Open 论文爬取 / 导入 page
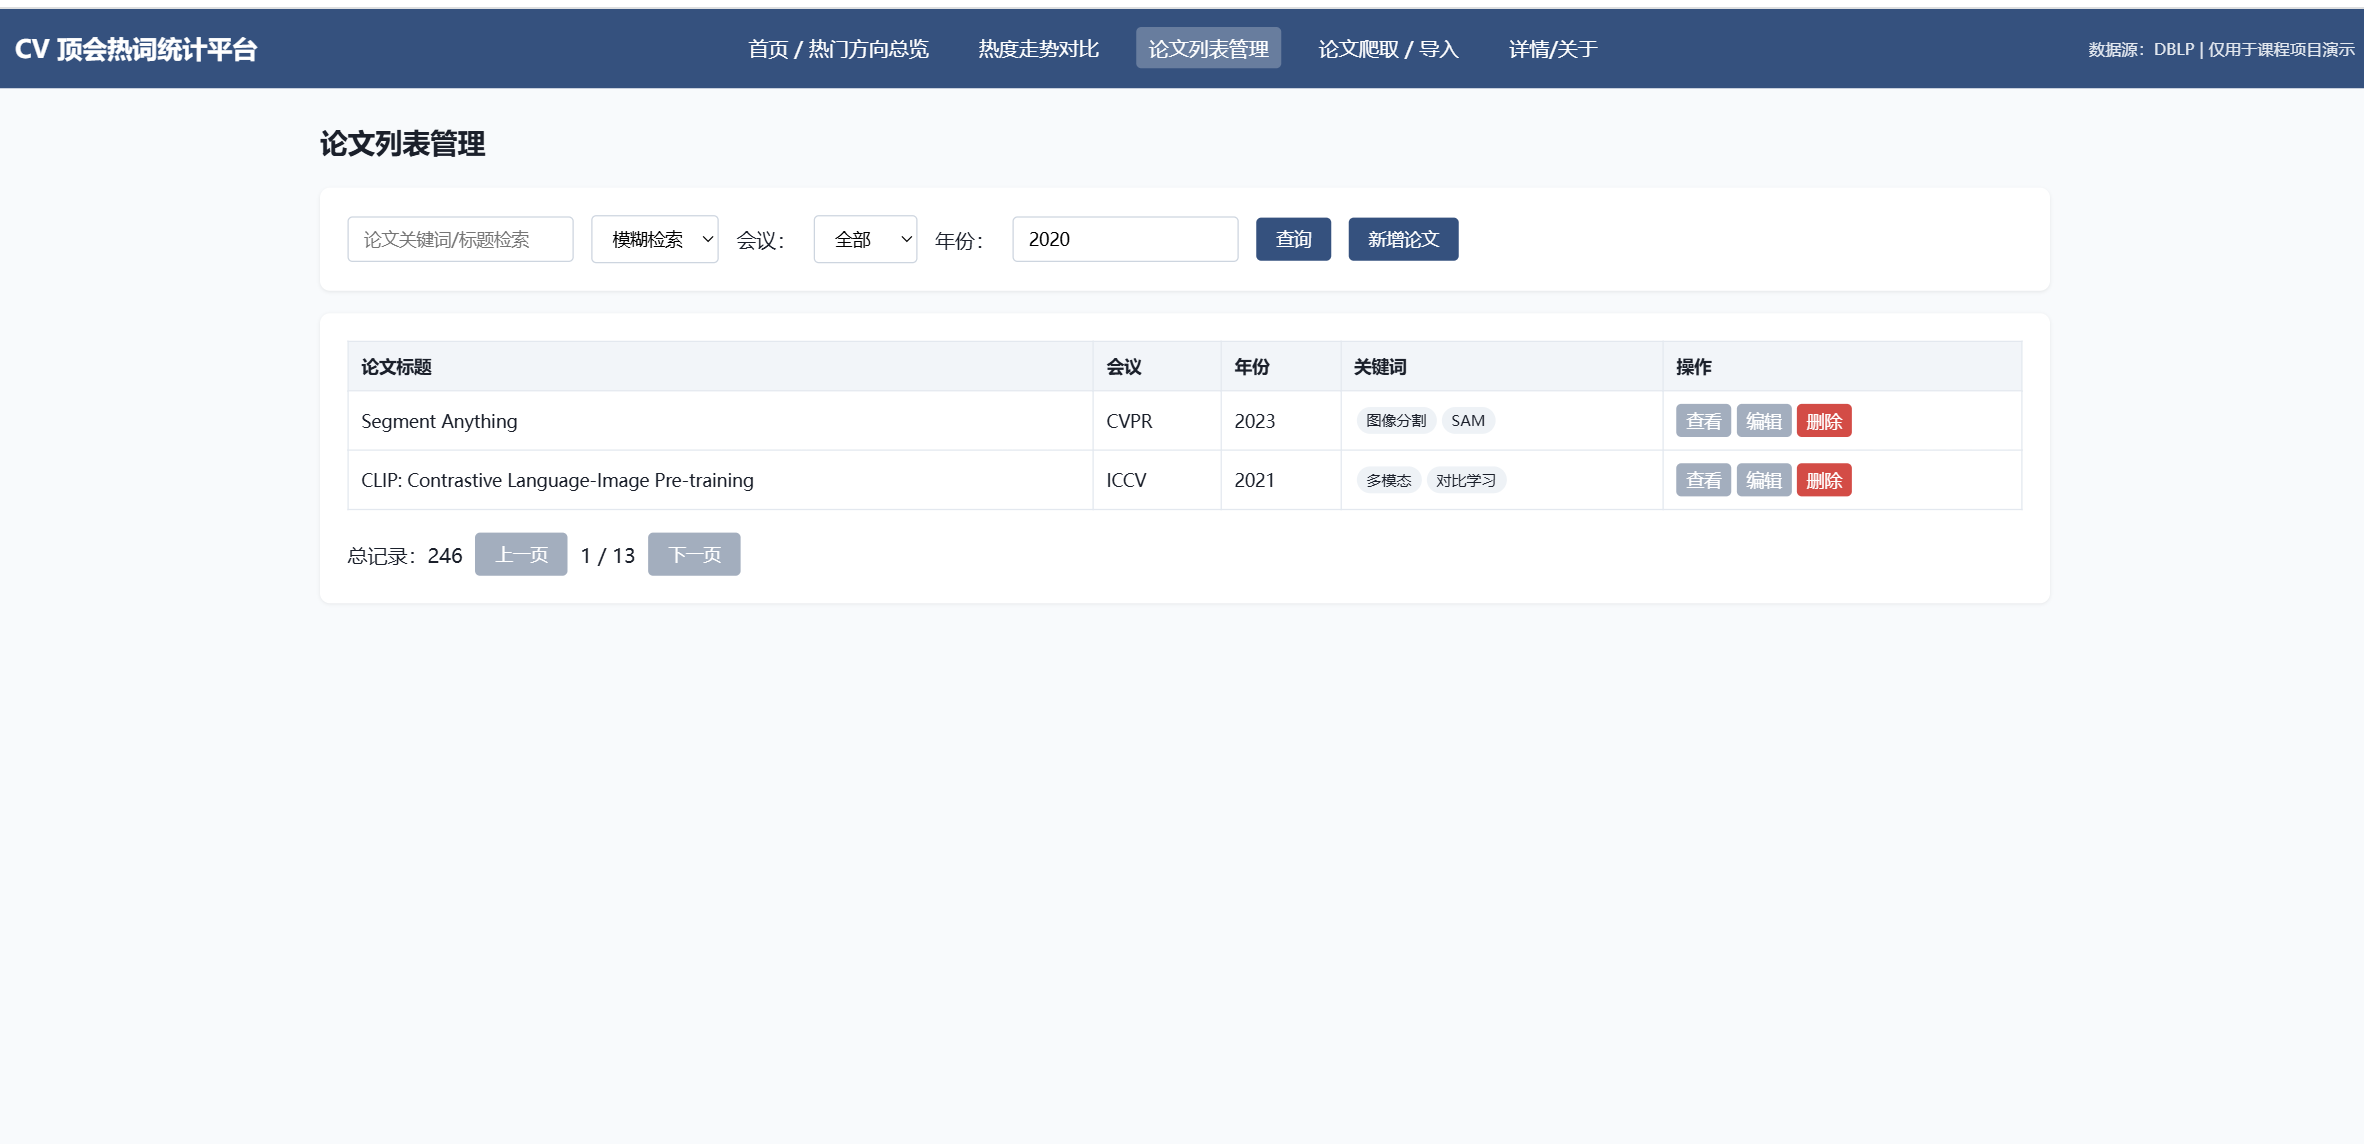 [1388, 49]
